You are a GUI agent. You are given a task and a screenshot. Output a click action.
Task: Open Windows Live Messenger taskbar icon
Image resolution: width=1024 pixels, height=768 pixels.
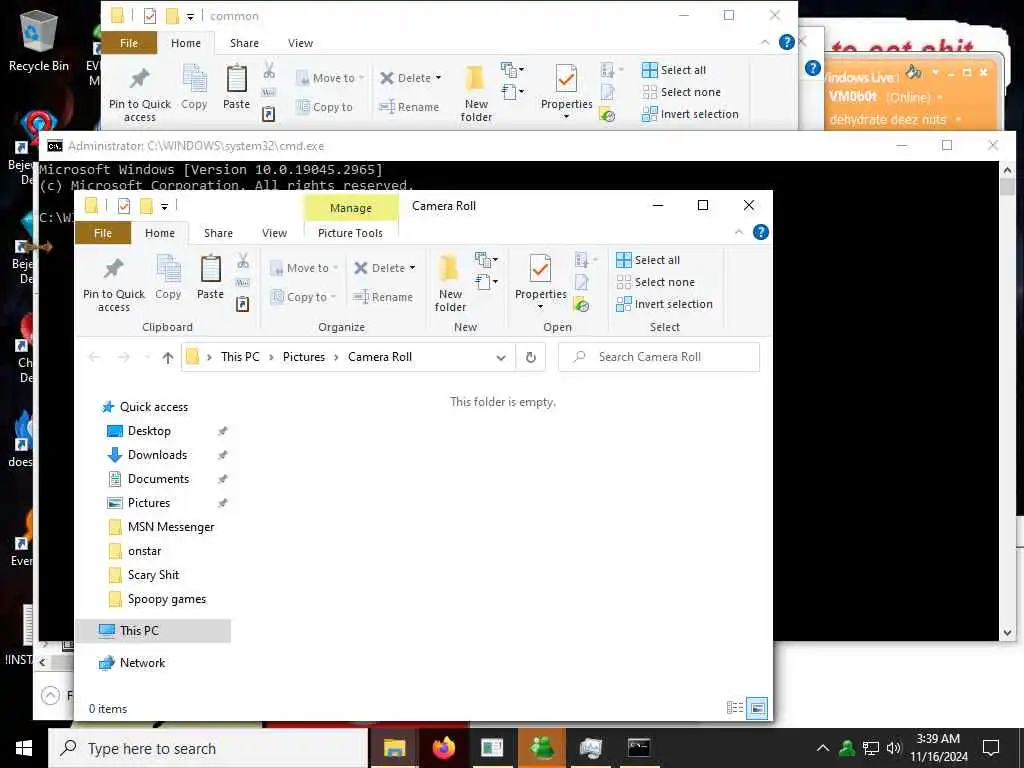pos(541,748)
